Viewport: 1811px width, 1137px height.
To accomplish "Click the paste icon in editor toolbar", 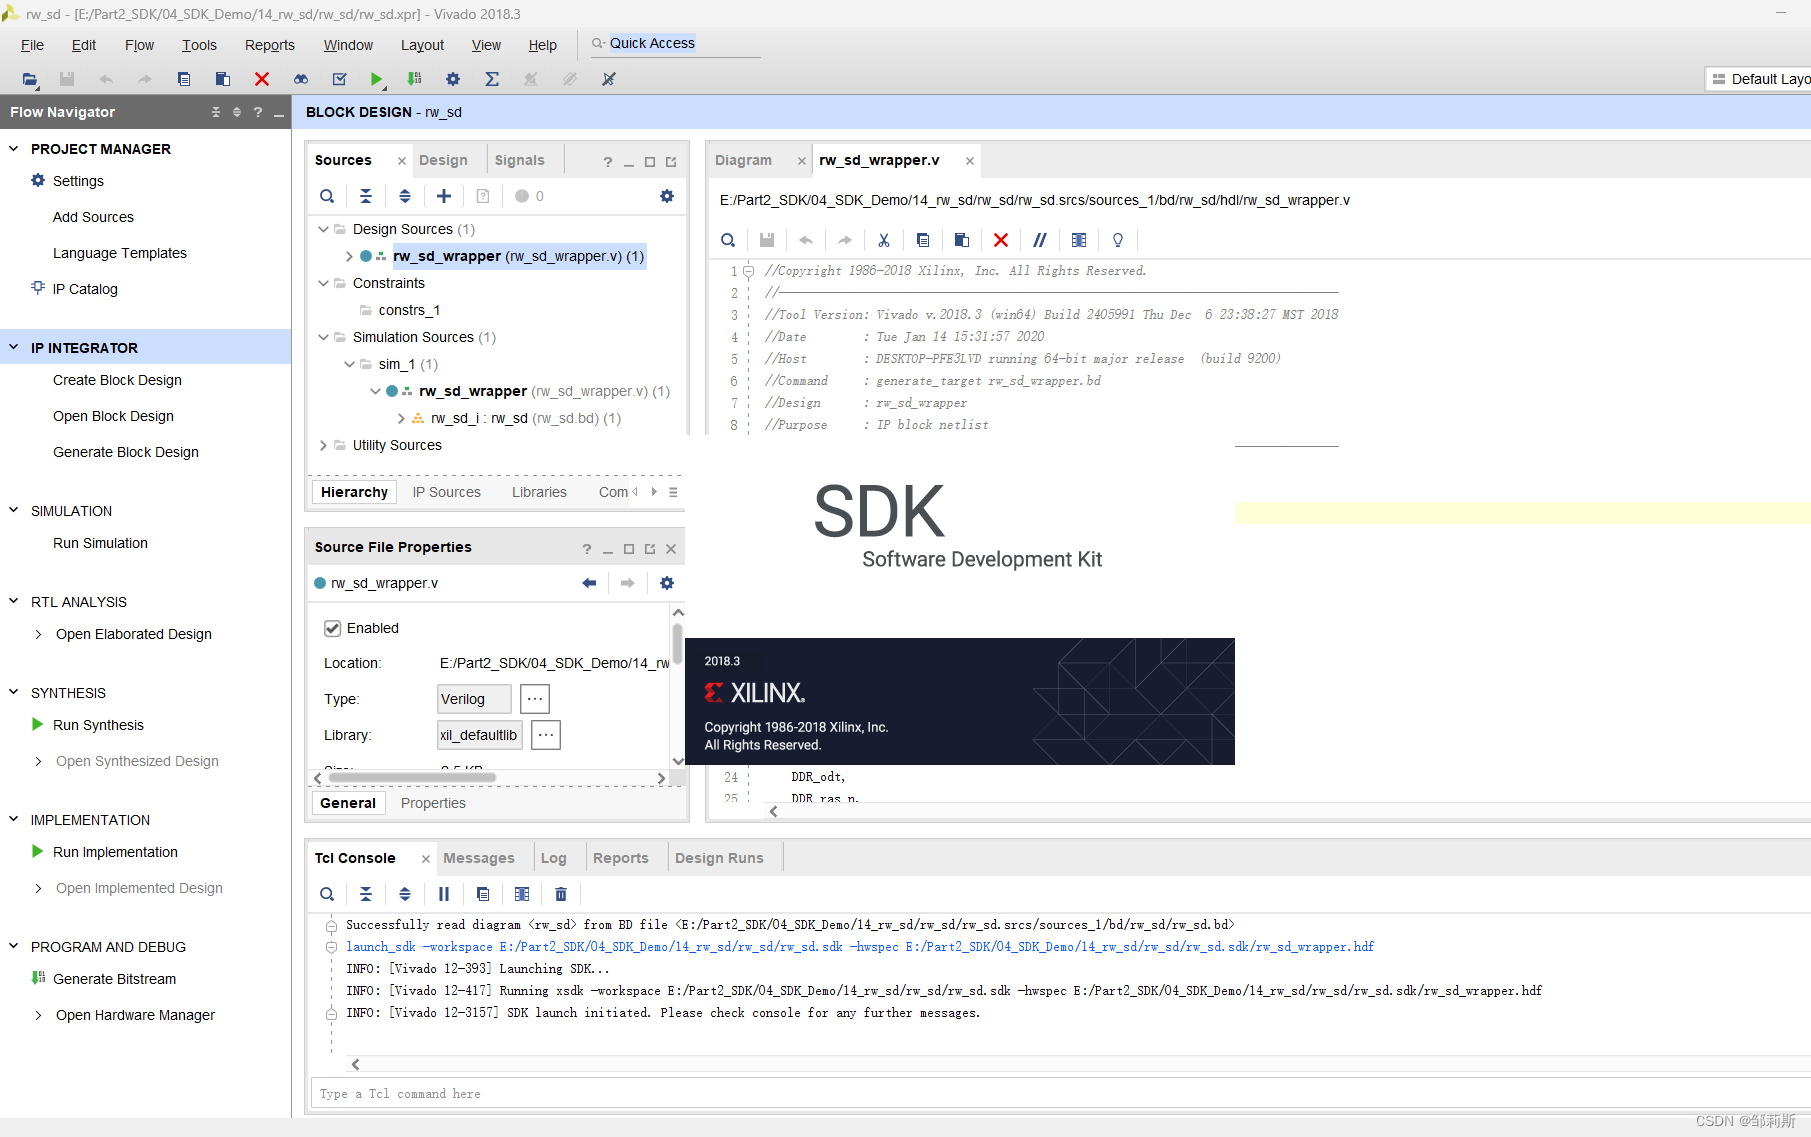I will 962,240.
